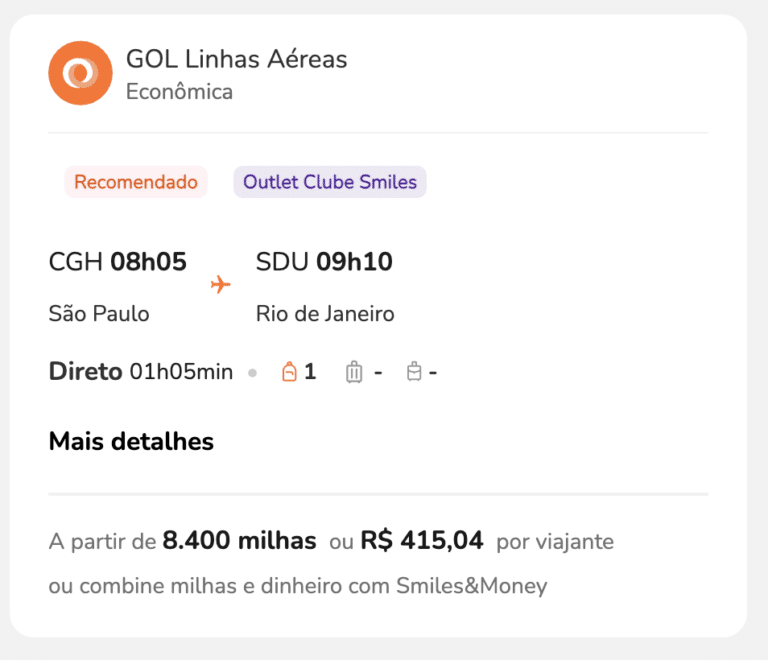Click the Econômica cabin class label
Screen dimensions: 768x660
click(179, 92)
